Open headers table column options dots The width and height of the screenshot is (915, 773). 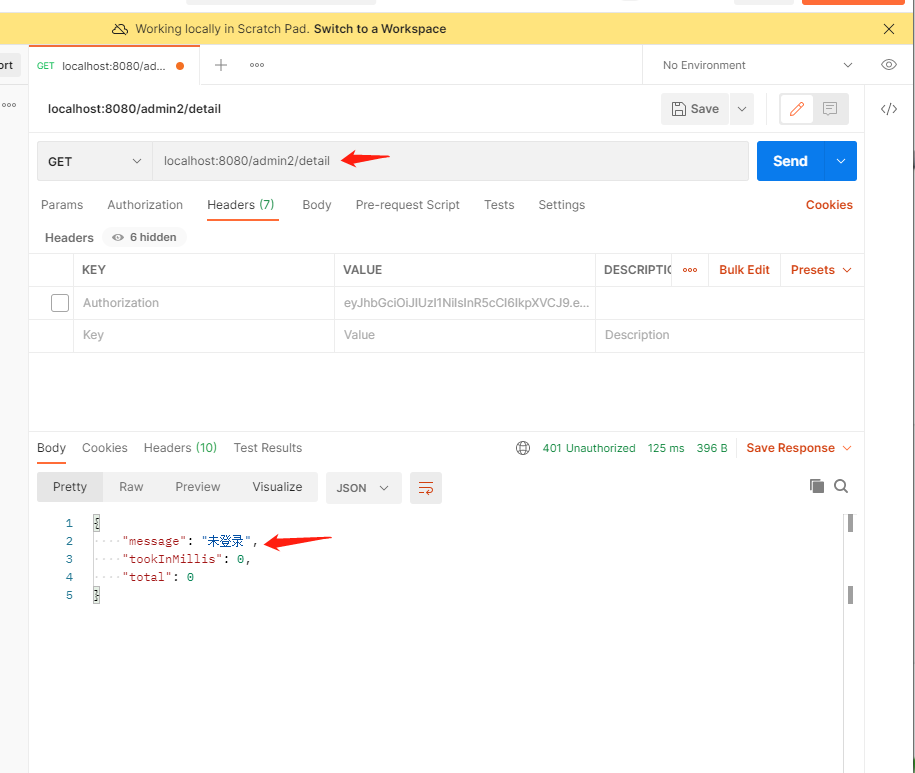[x=690, y=270]
